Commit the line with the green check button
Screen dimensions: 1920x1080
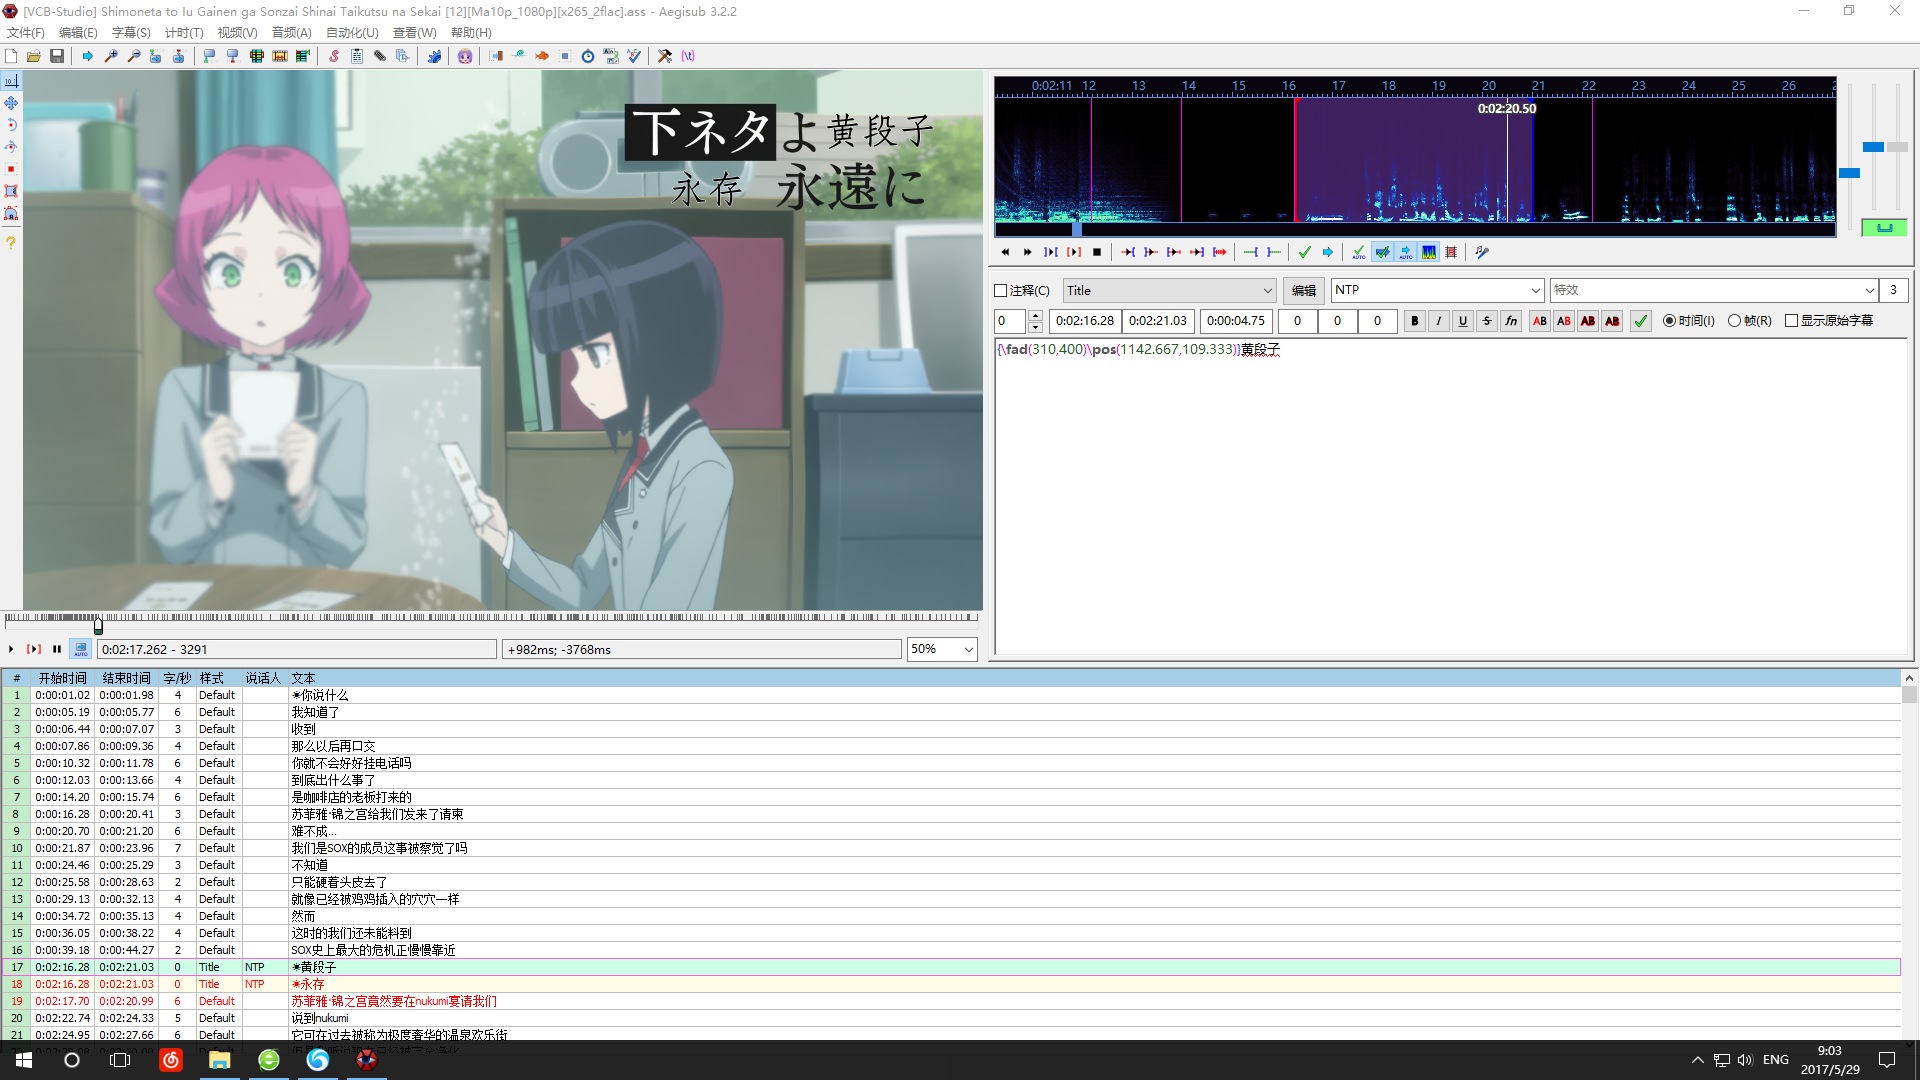tap(1640, 321)
